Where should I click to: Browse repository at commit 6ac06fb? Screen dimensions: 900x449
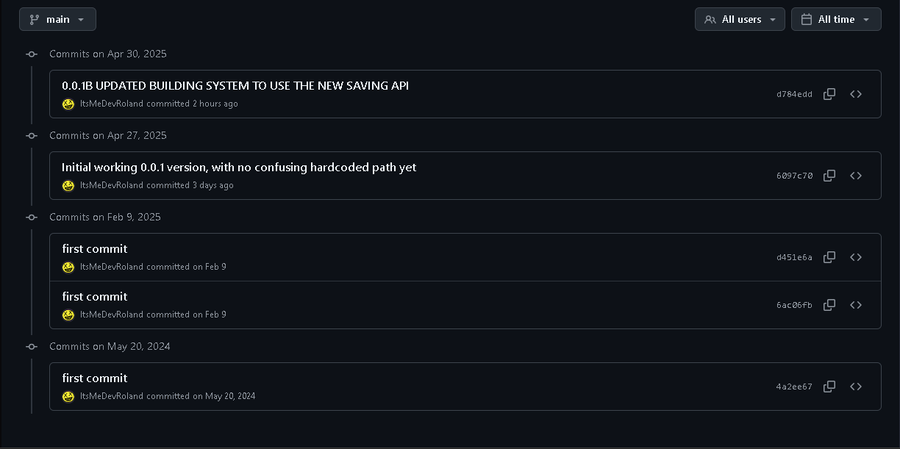point(856,305)
